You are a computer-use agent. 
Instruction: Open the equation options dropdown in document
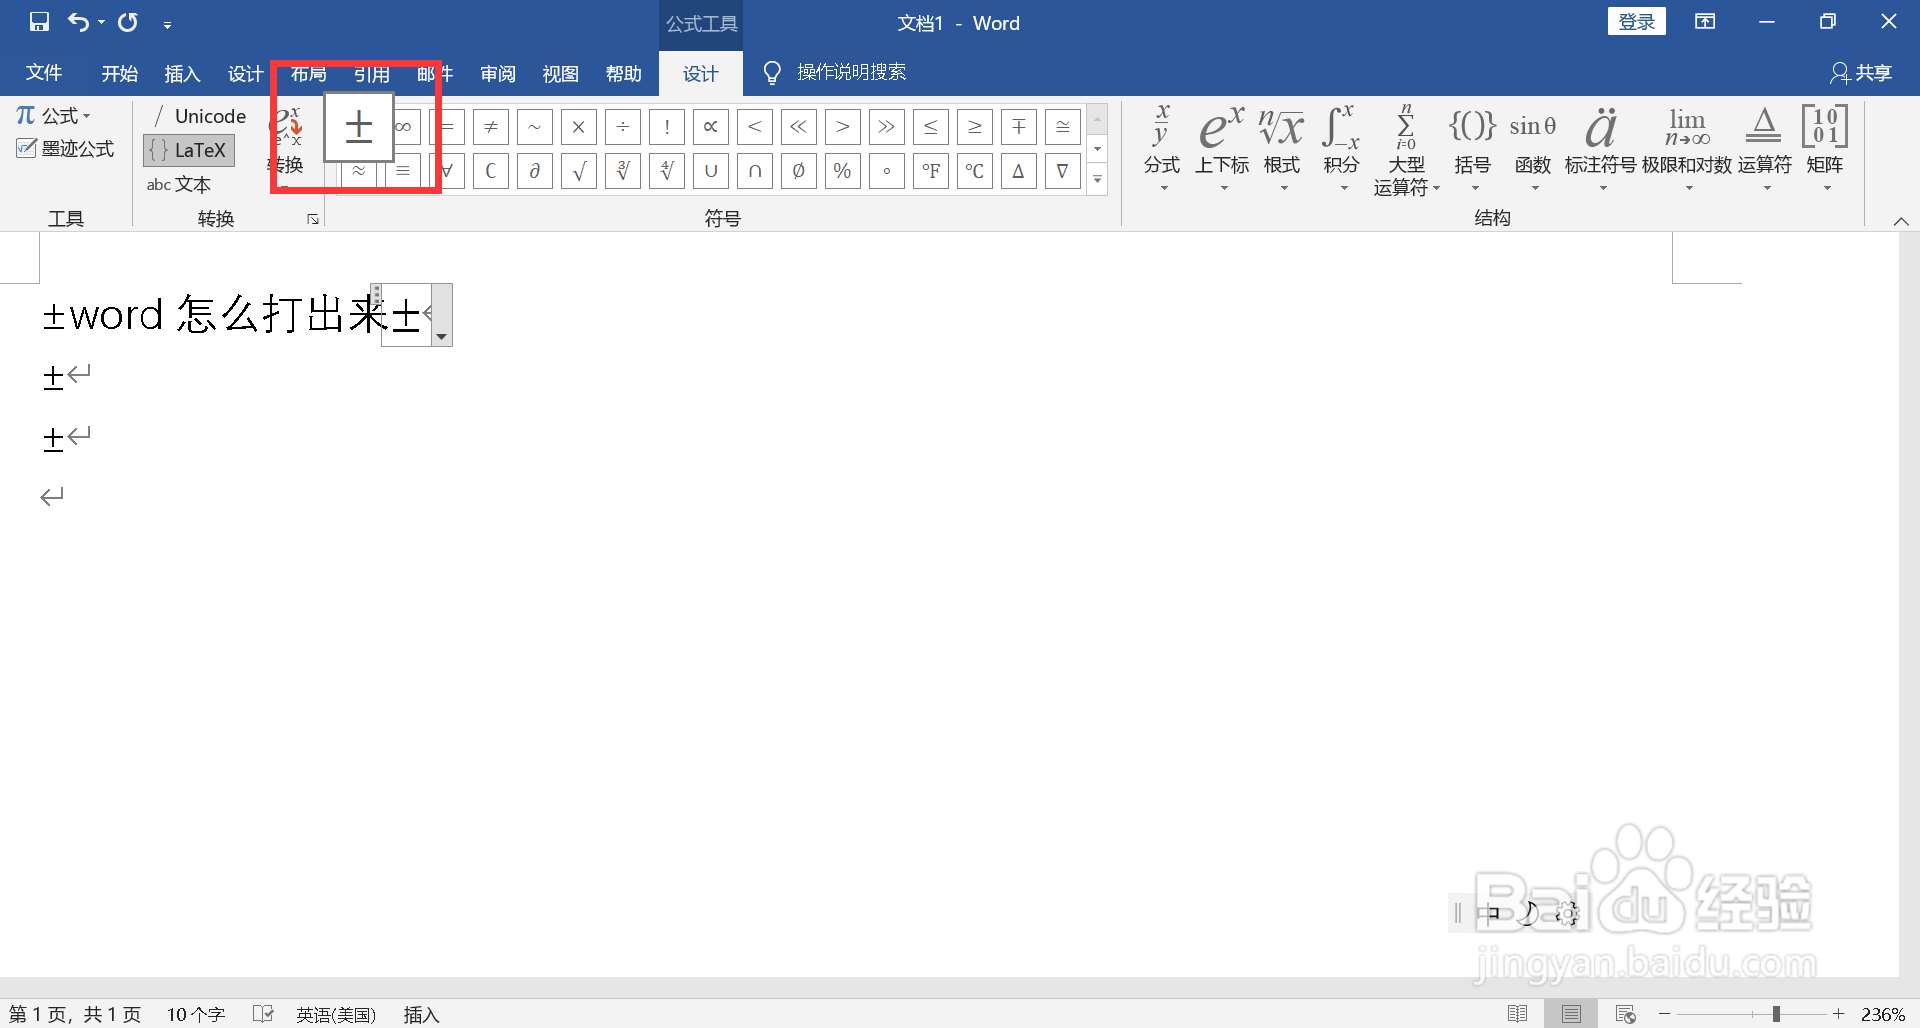[x=441, y=336]
